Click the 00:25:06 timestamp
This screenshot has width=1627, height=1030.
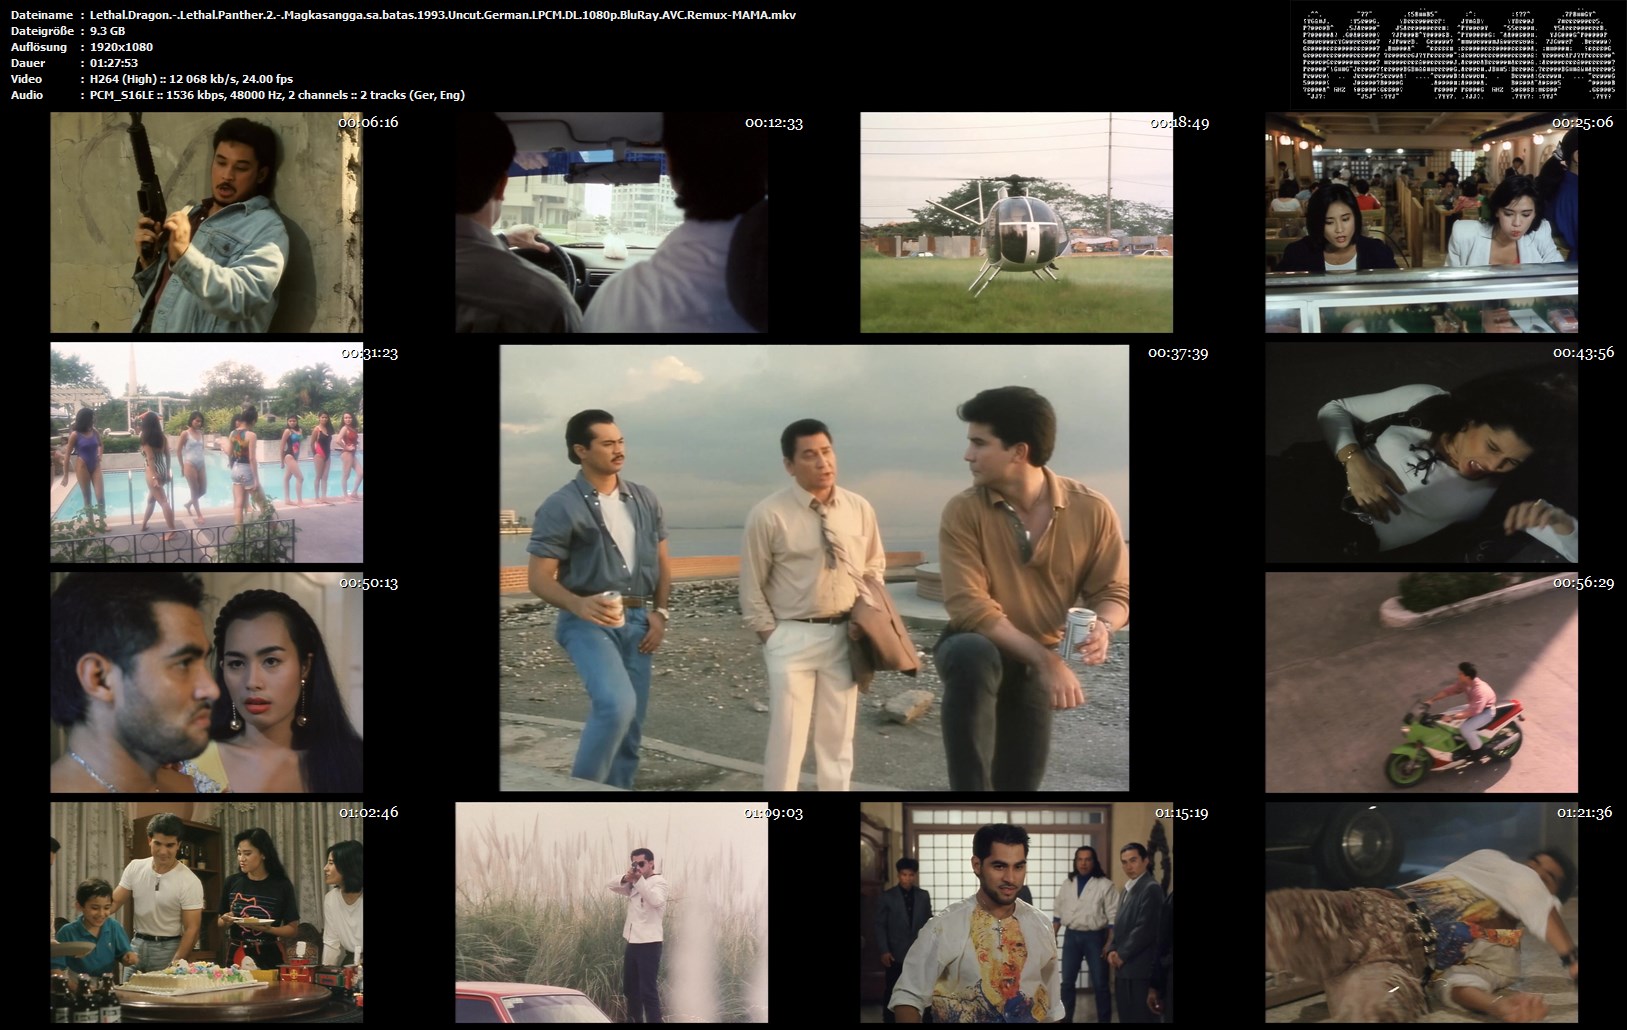pos(1583,123)
